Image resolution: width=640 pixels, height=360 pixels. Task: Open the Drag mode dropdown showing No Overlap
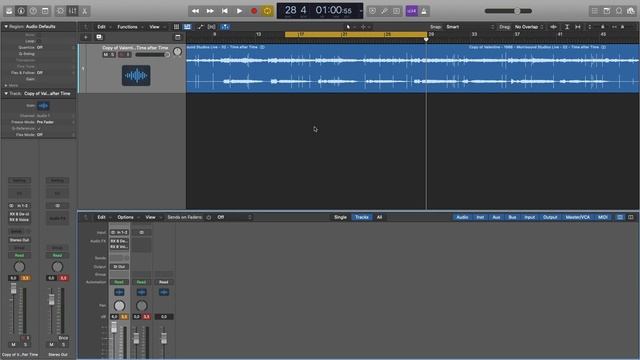pyautogui.click(x=529, y=27)
